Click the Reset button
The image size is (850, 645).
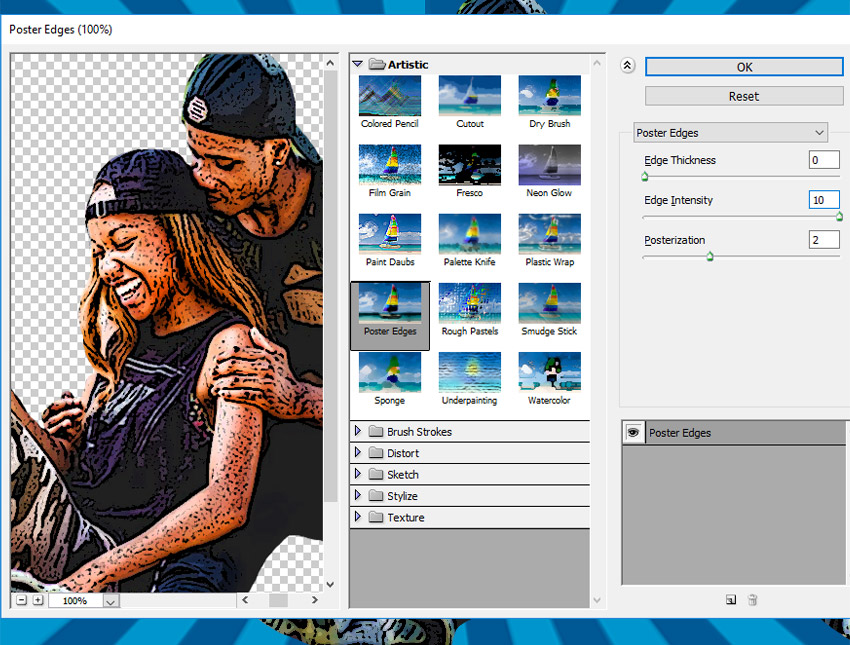coord(743,96)
